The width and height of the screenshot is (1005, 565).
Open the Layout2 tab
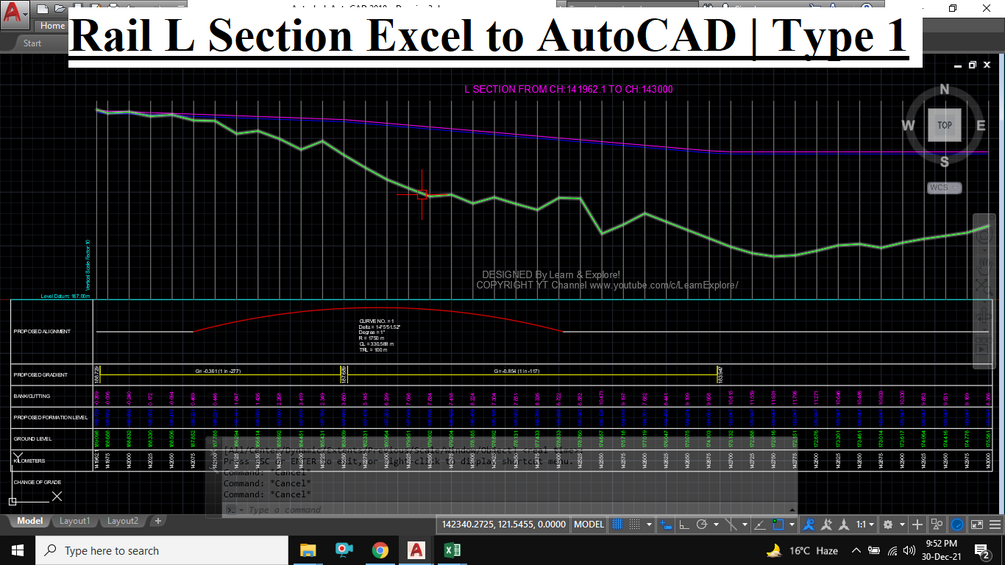pyautogui.click(x=122, y=521)
